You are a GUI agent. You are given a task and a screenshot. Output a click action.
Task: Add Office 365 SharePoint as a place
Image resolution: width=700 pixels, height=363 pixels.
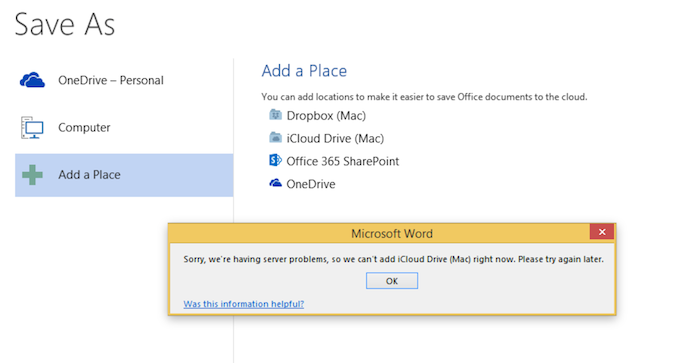342,161
